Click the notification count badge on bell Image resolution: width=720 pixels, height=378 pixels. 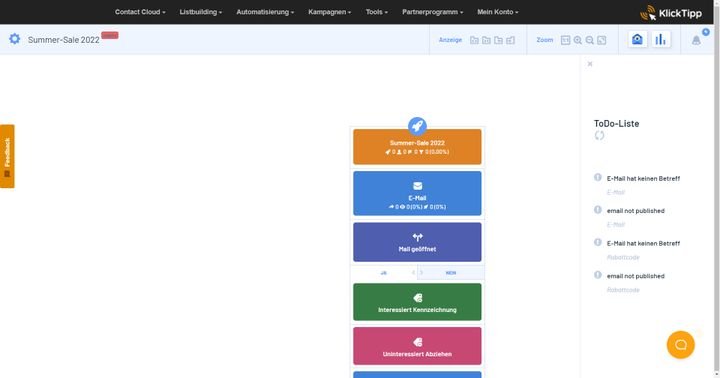pyautogui.click(x=706, y=32)
